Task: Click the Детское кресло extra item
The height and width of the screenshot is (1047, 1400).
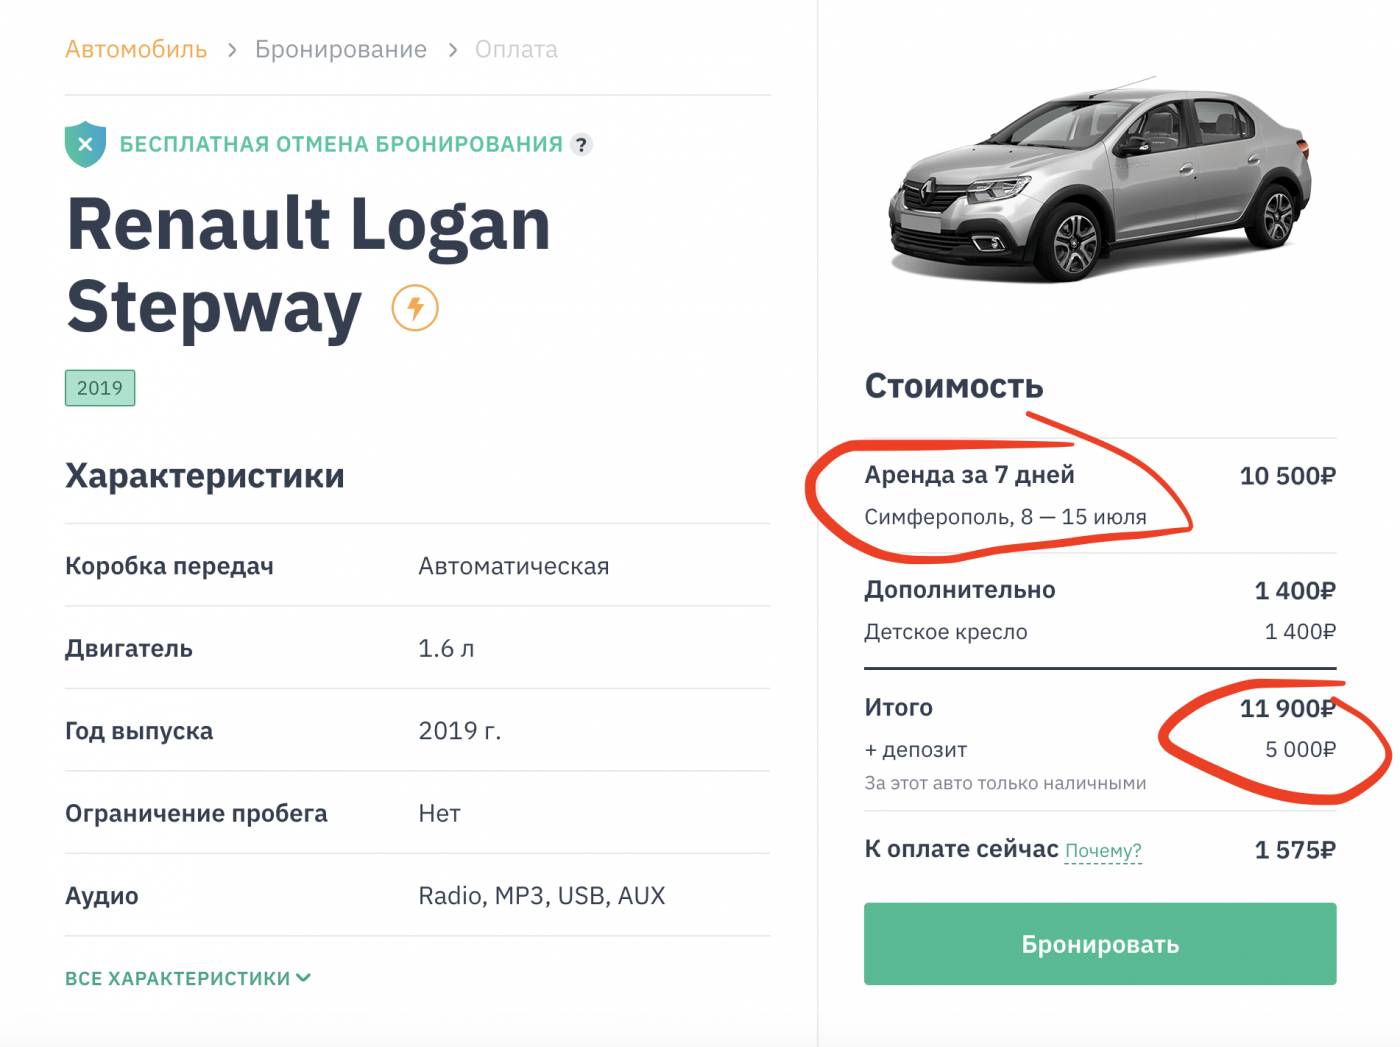Action: (946, 631)
